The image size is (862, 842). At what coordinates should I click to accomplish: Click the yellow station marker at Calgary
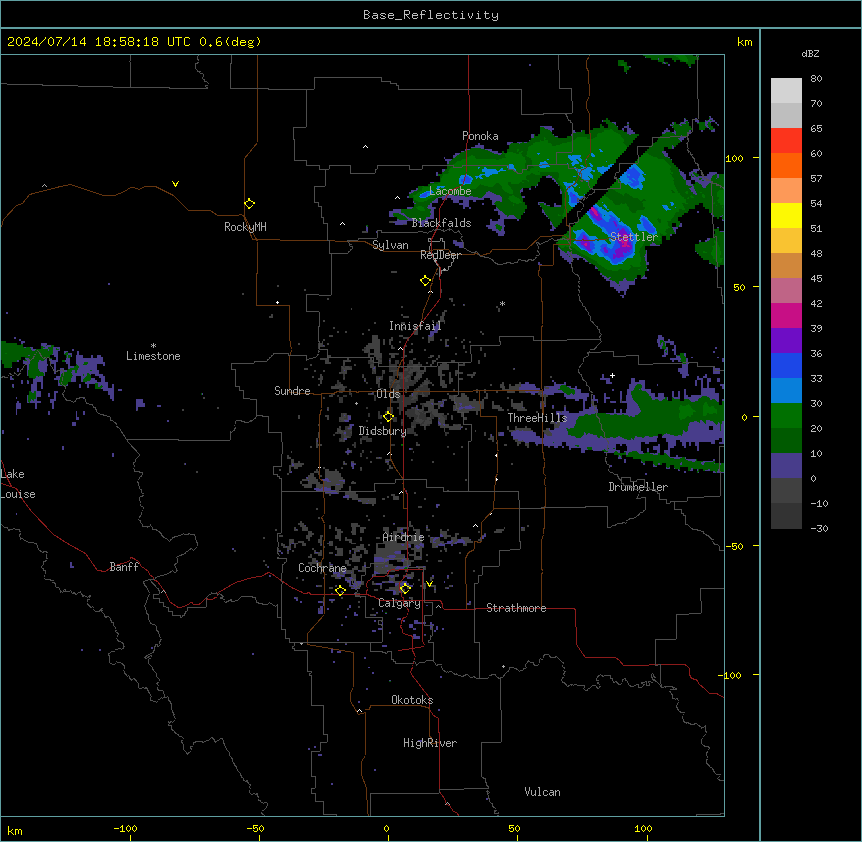pos(405,589)
